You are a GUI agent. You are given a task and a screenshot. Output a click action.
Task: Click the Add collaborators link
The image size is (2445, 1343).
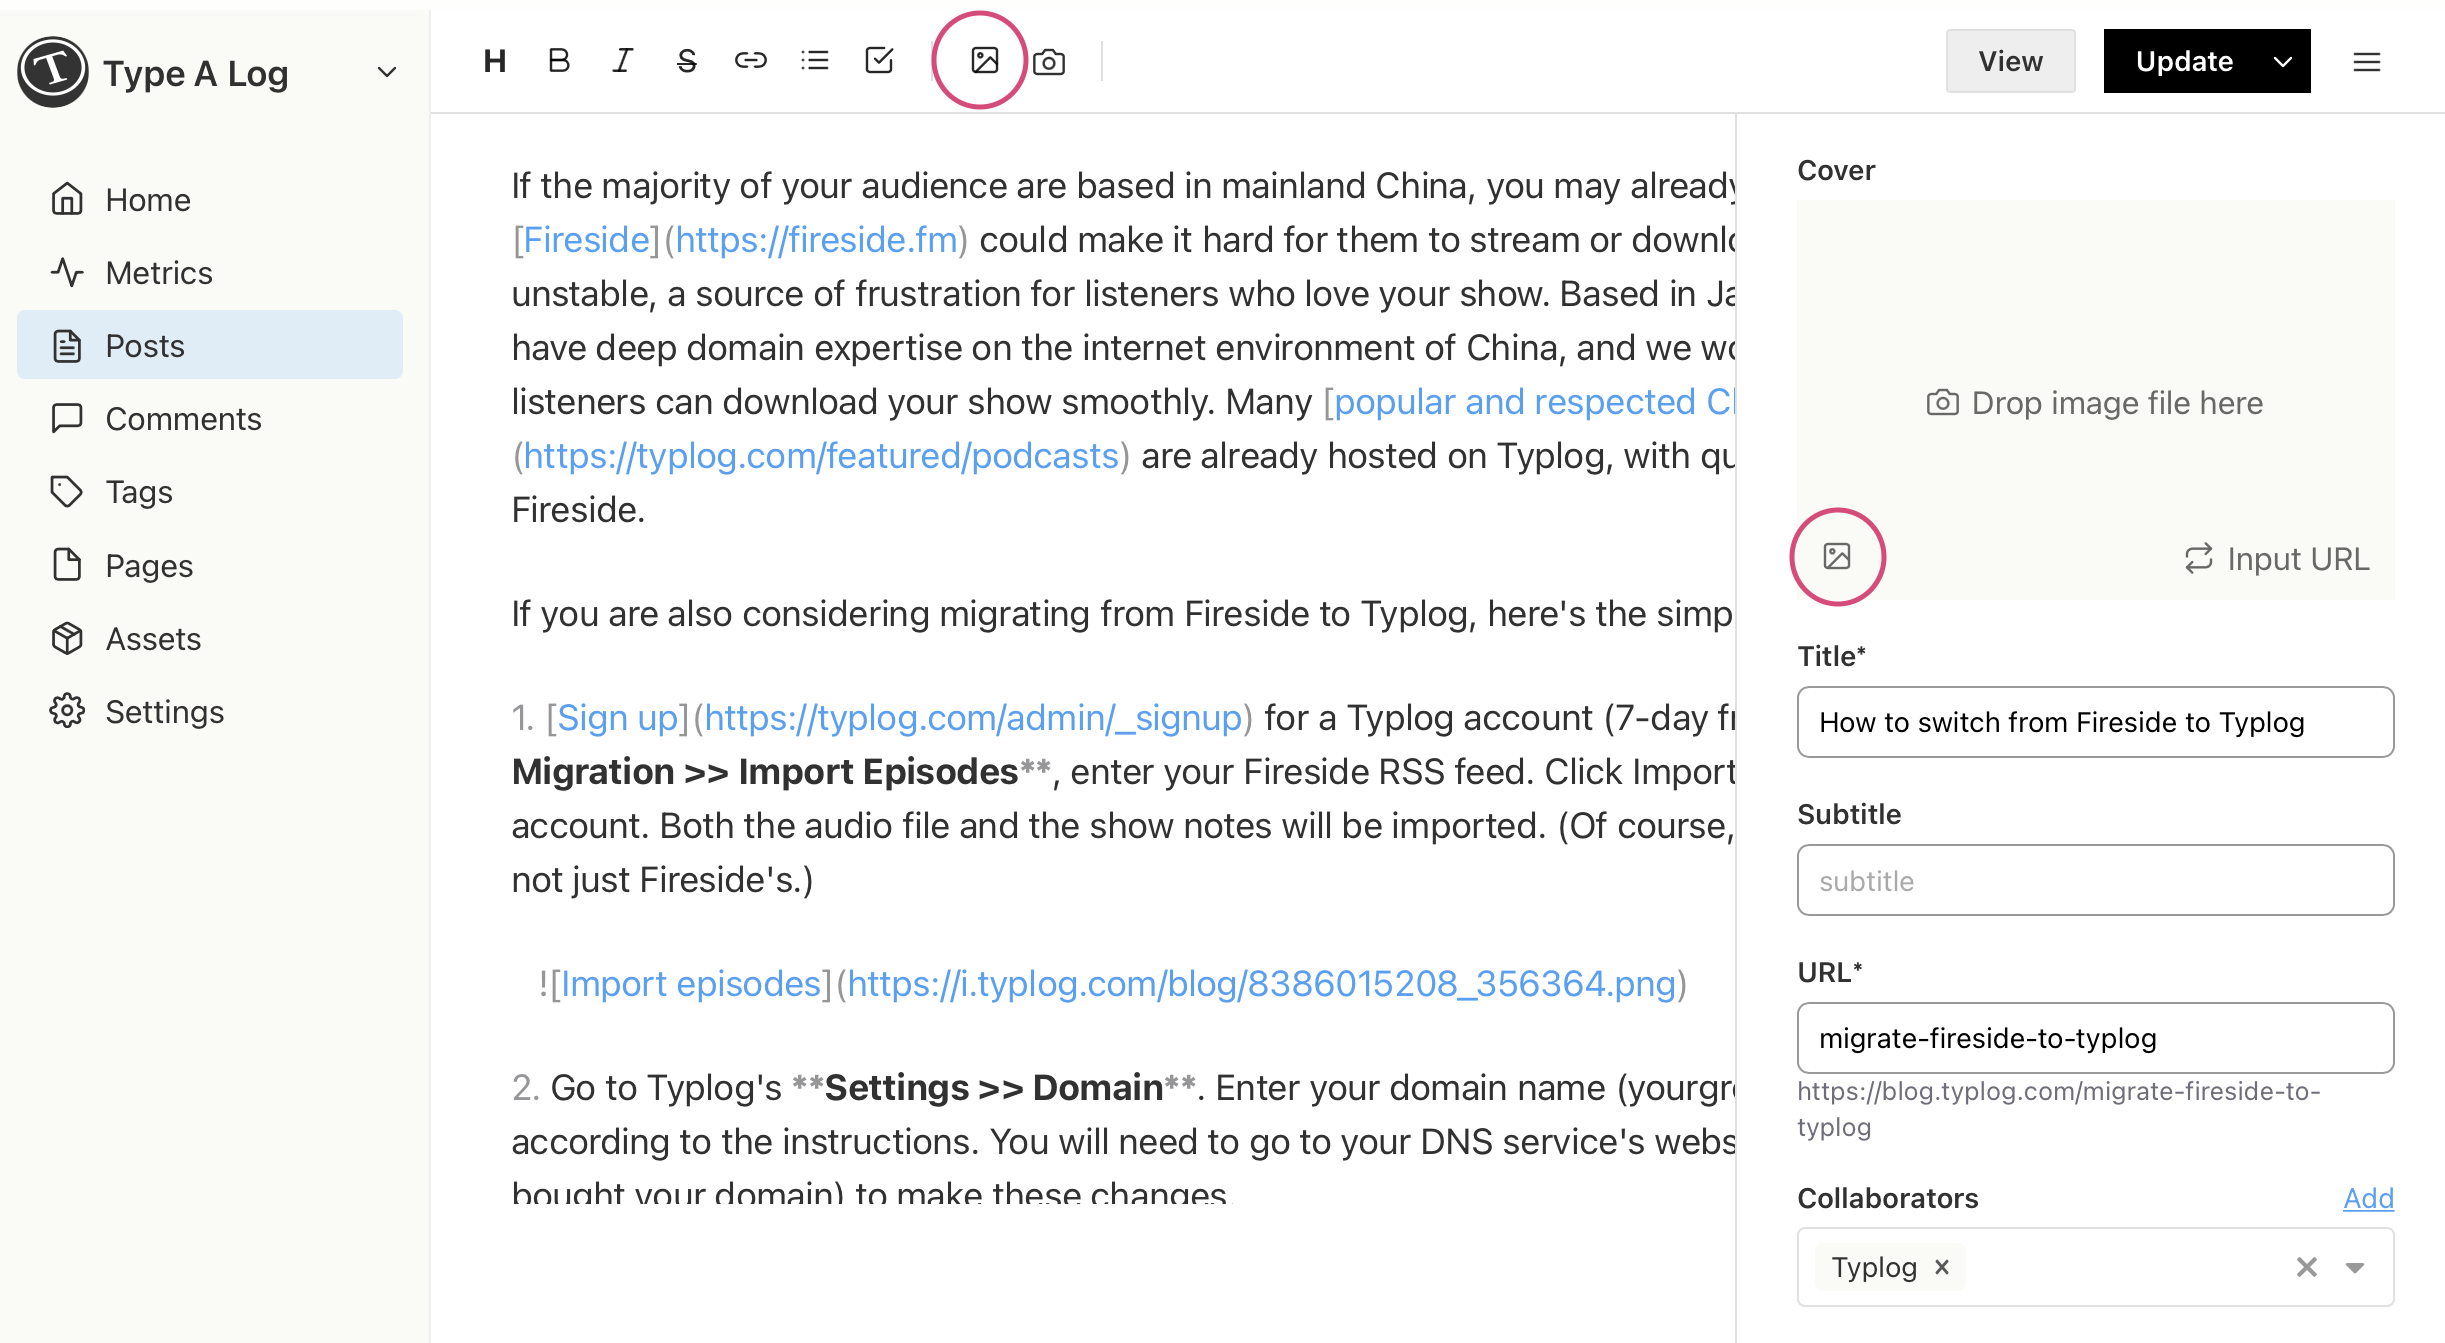[x=2368, y=1197]
